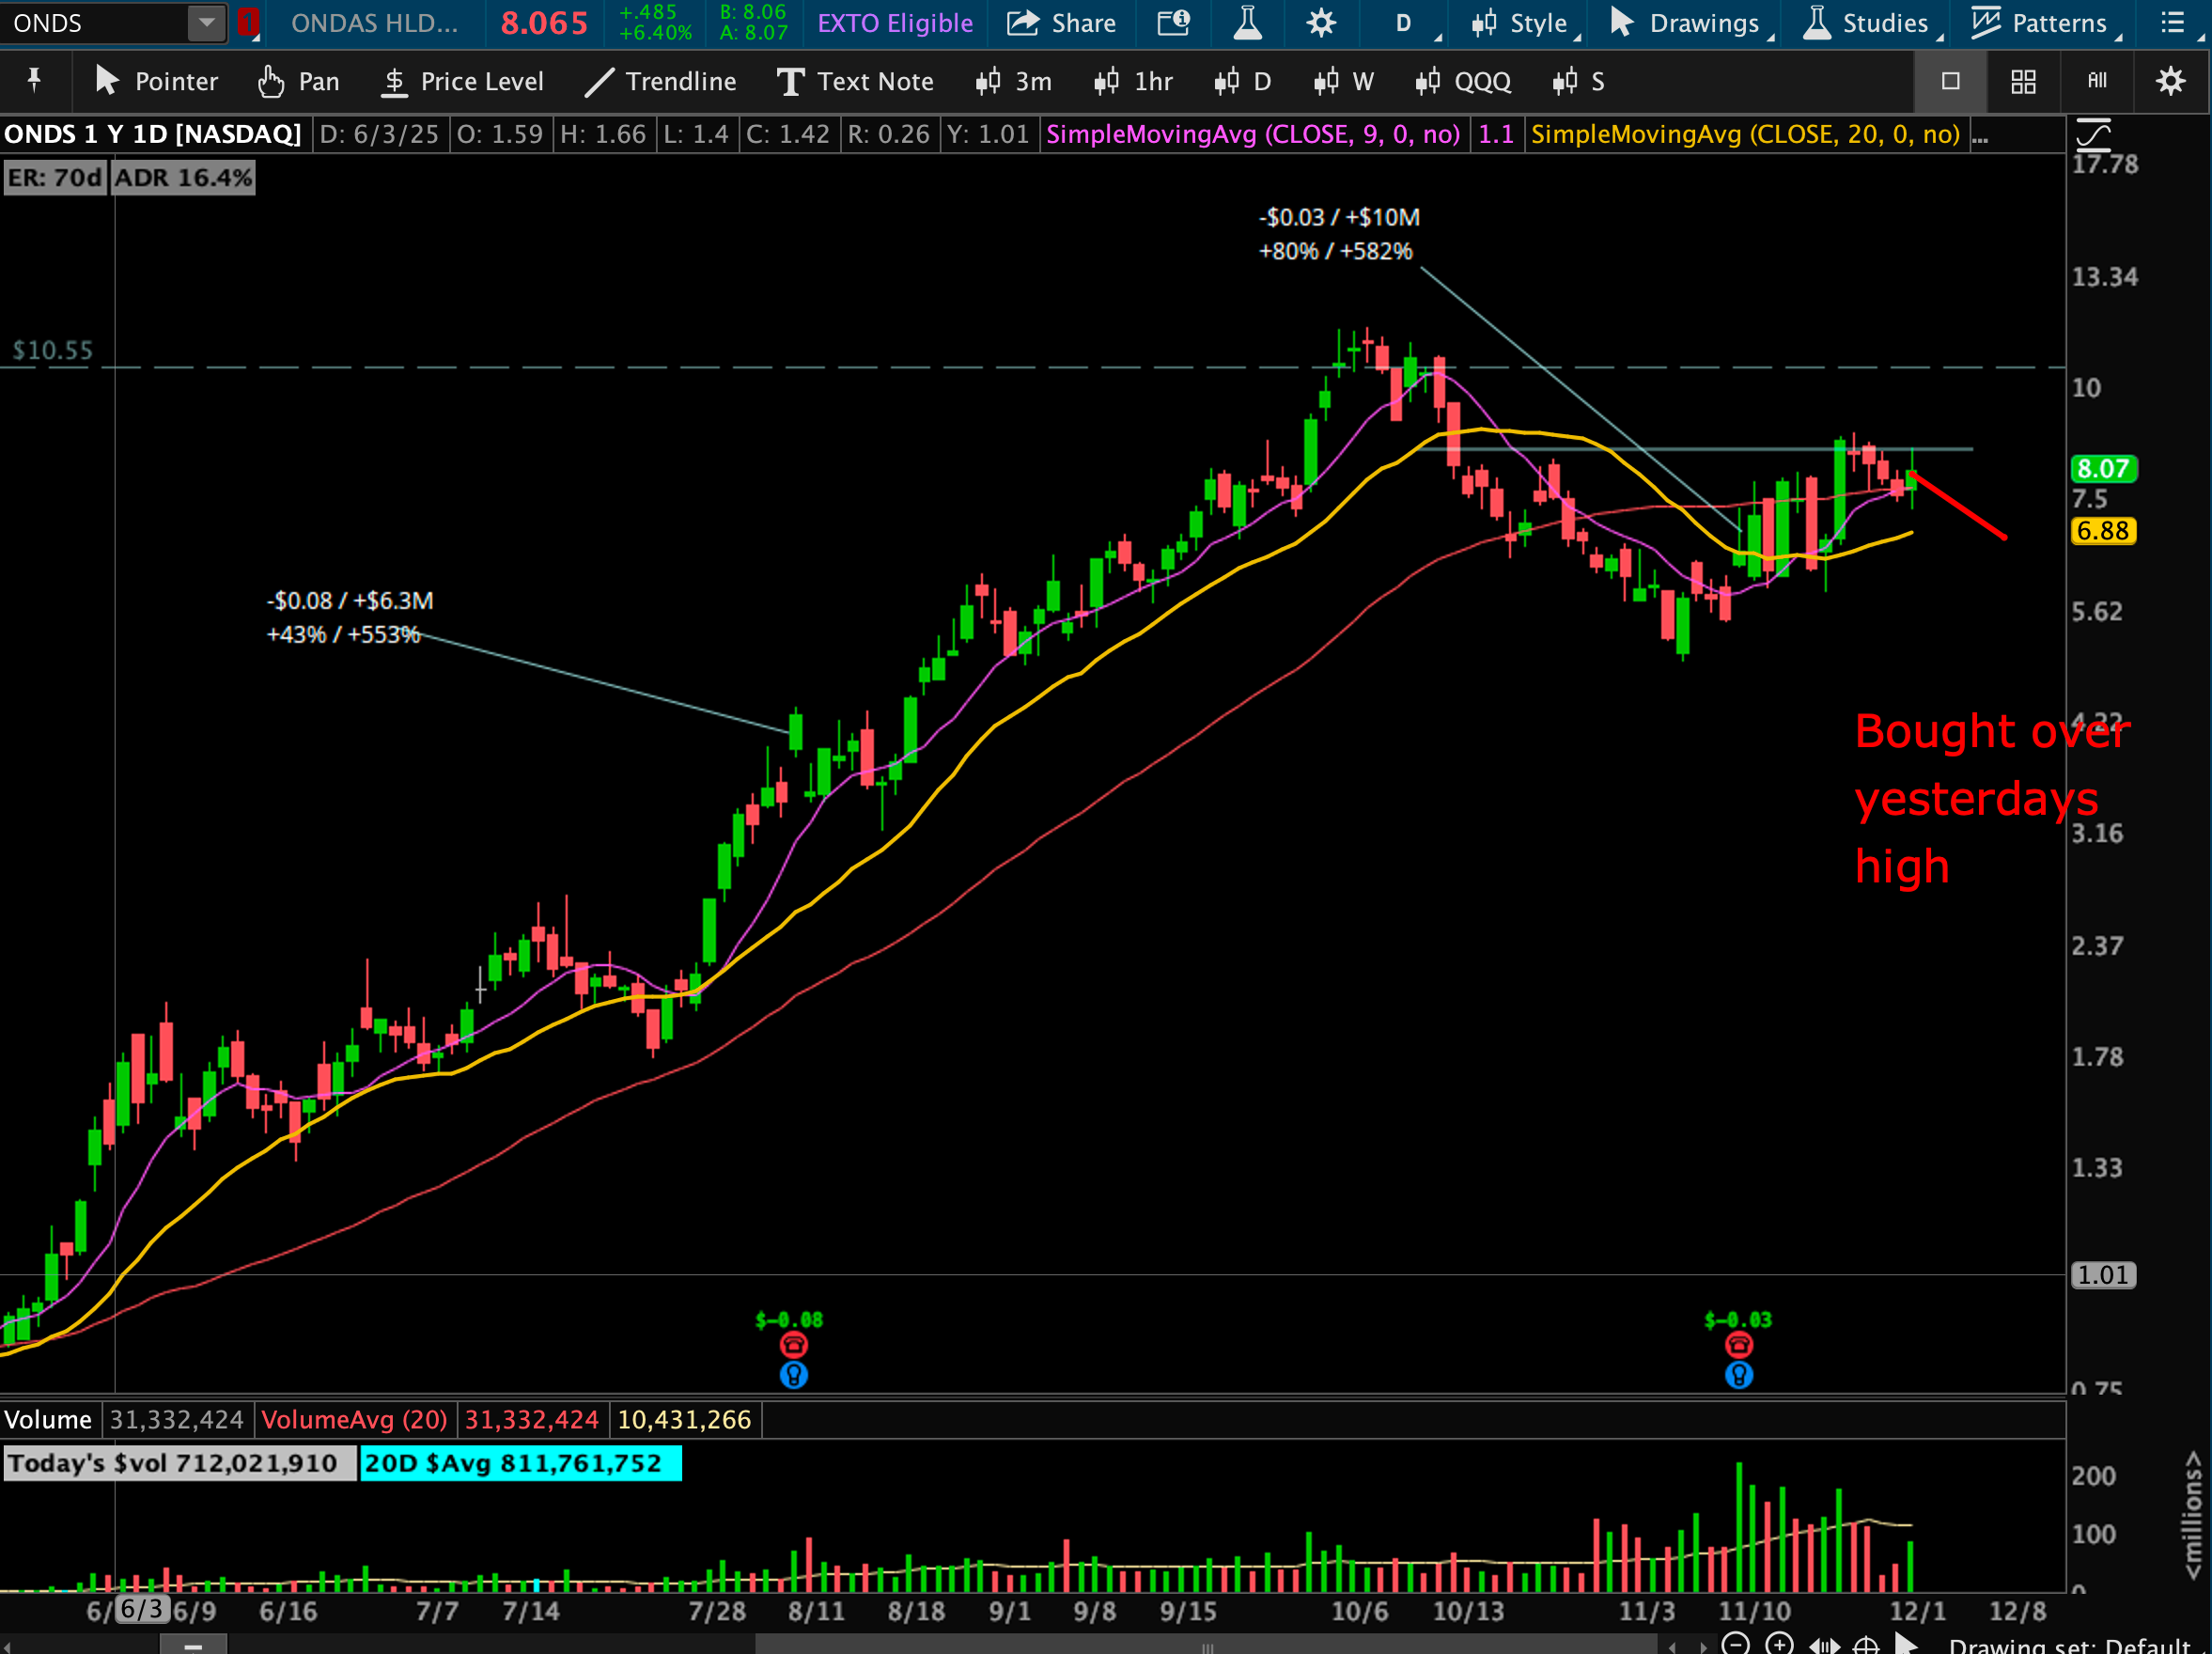The width and height of the screenshot is (2212, 1654).
Task: Open the ONDS symbol dropdown arrow
Action: [206, 22]
